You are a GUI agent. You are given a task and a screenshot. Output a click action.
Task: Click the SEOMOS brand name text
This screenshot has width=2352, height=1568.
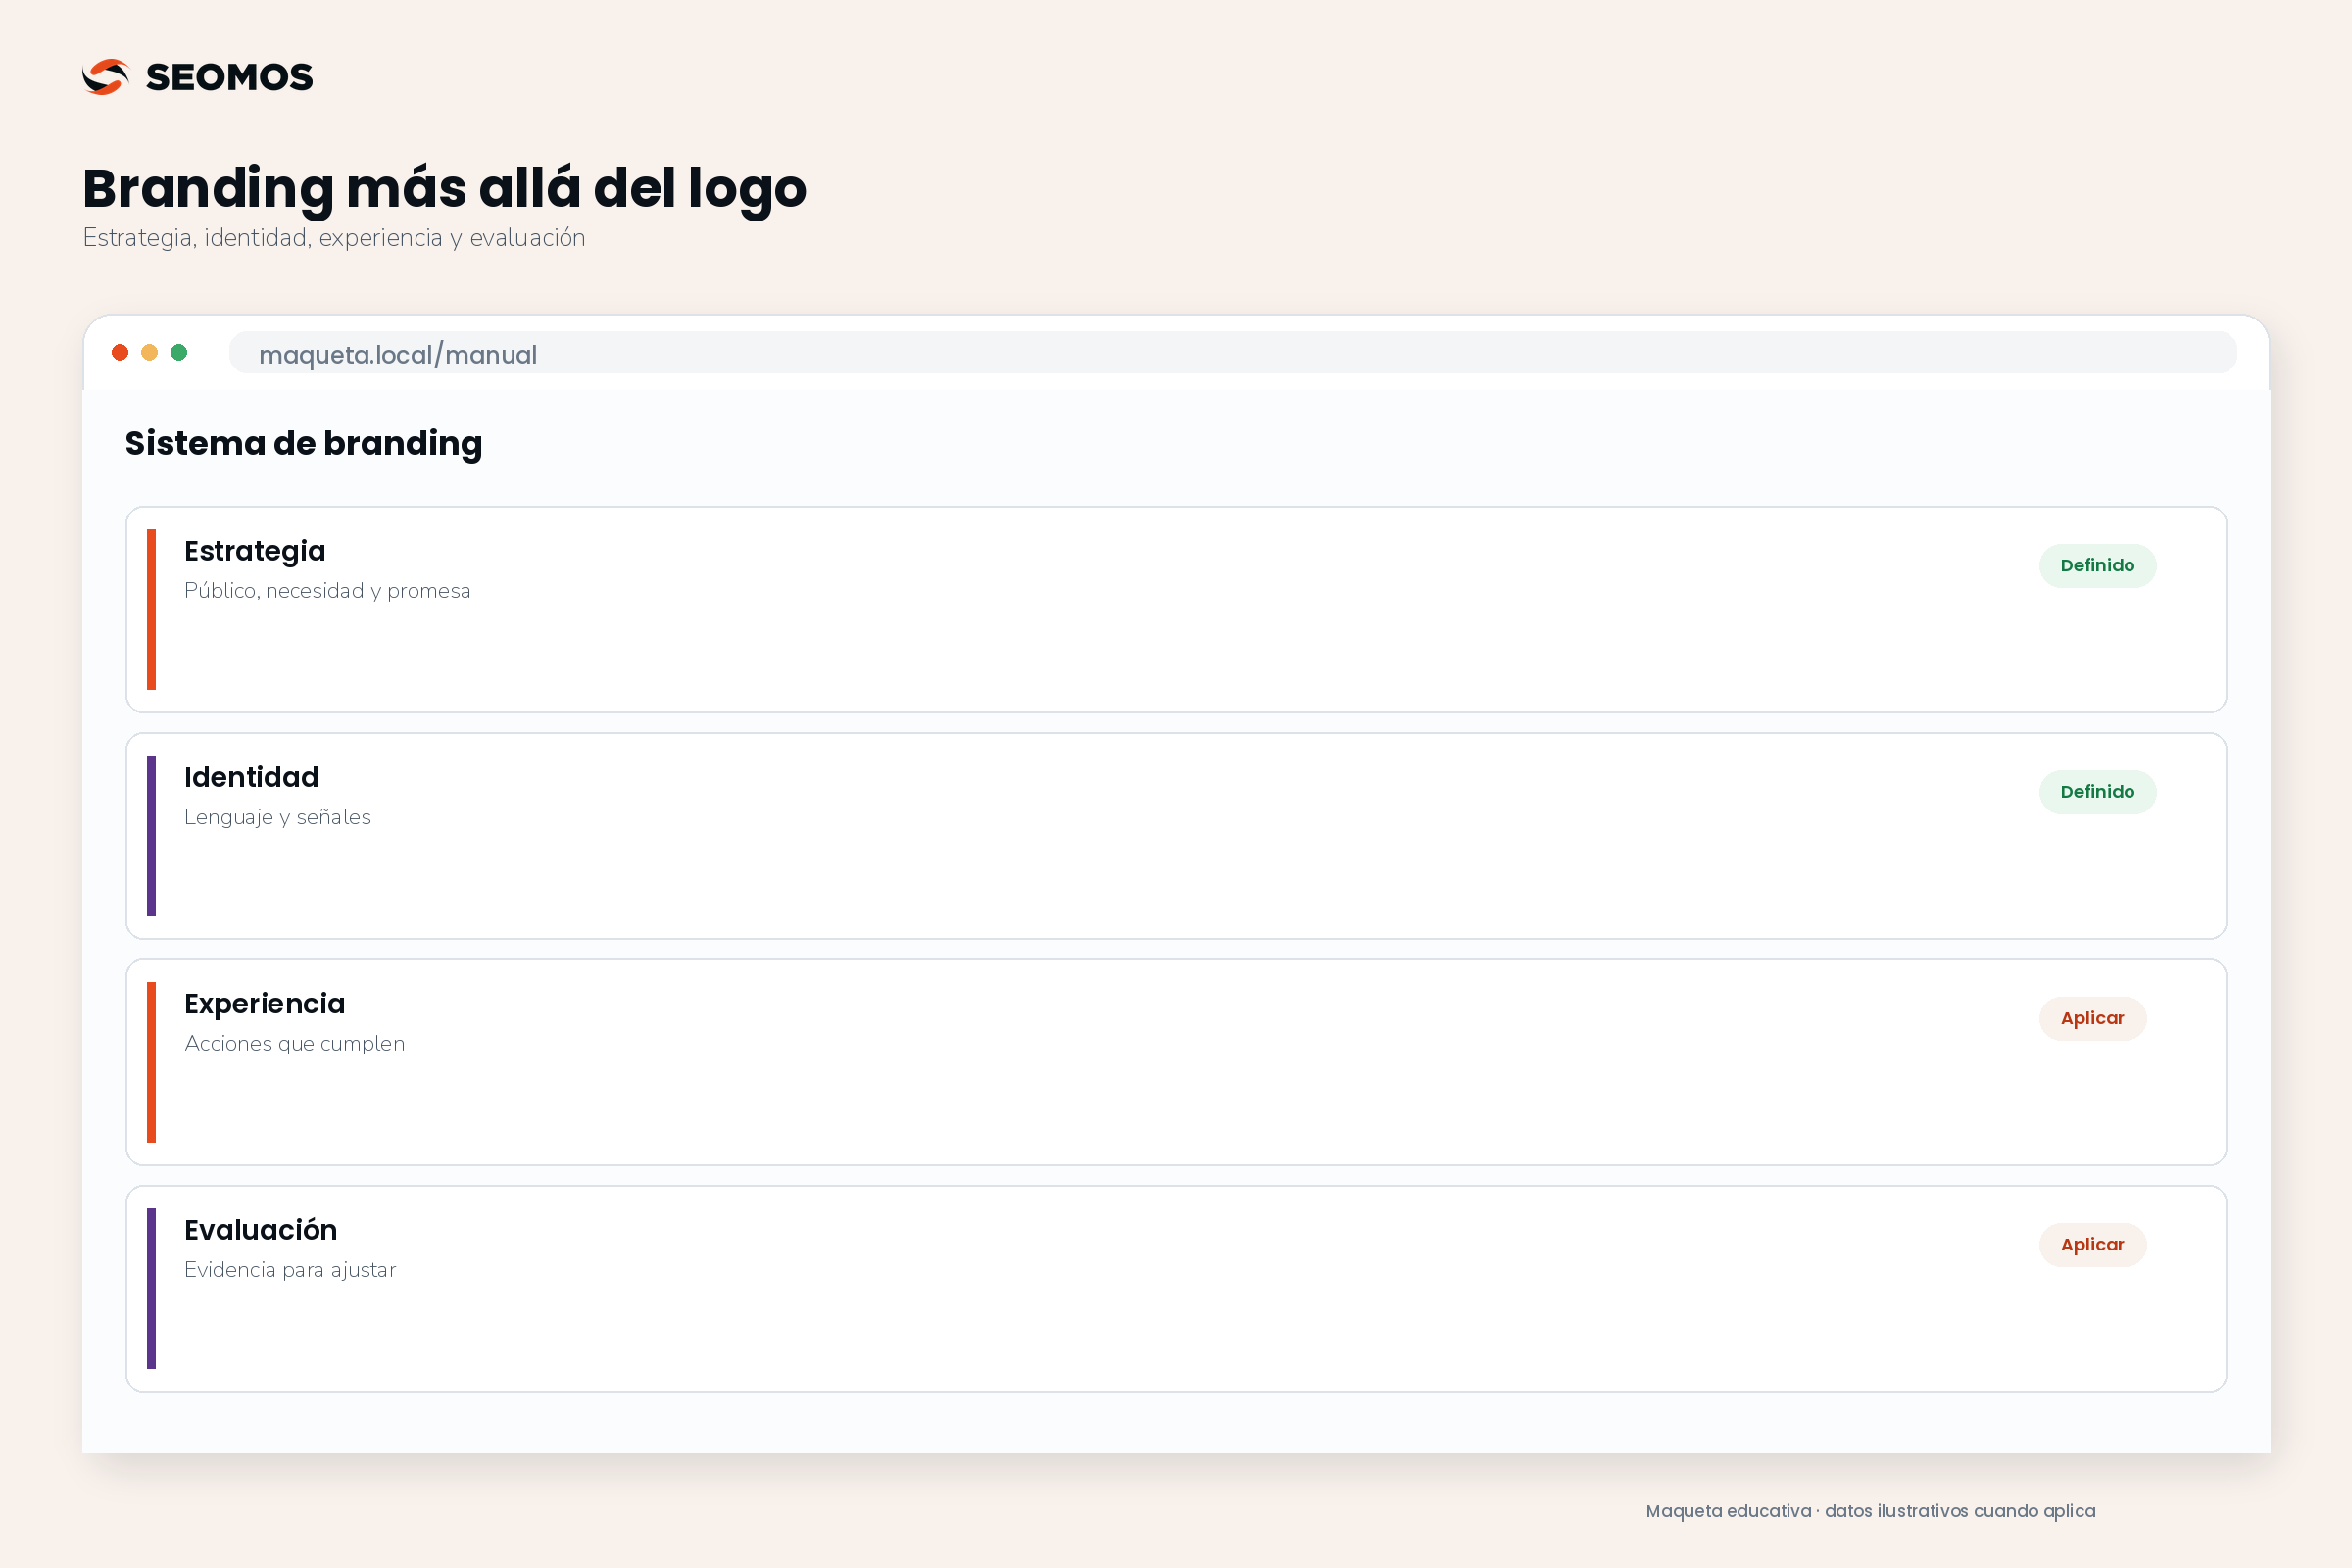[229, 77]
